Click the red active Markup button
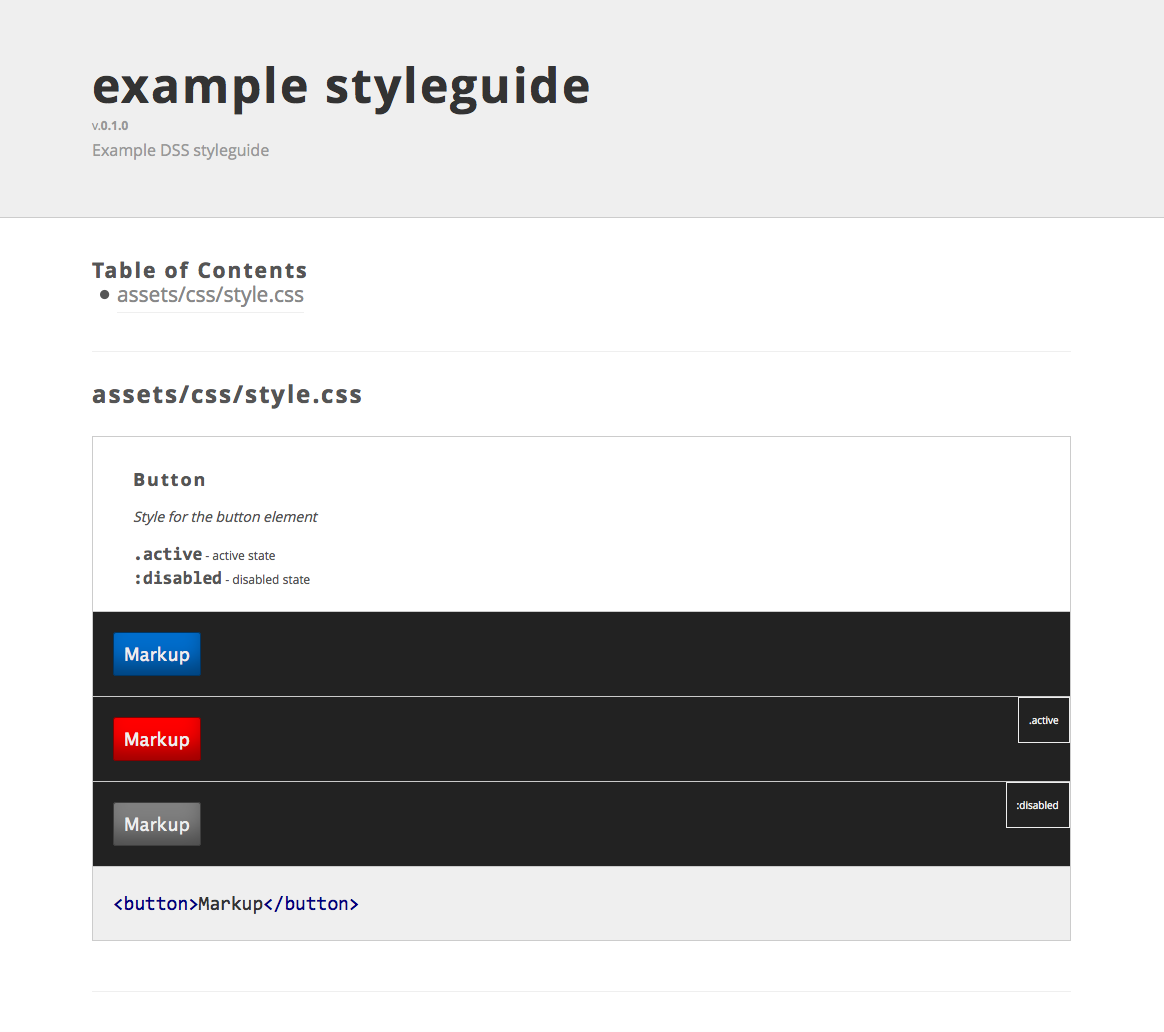Viewport: 1164px width, 1032px height. point(157,739)
